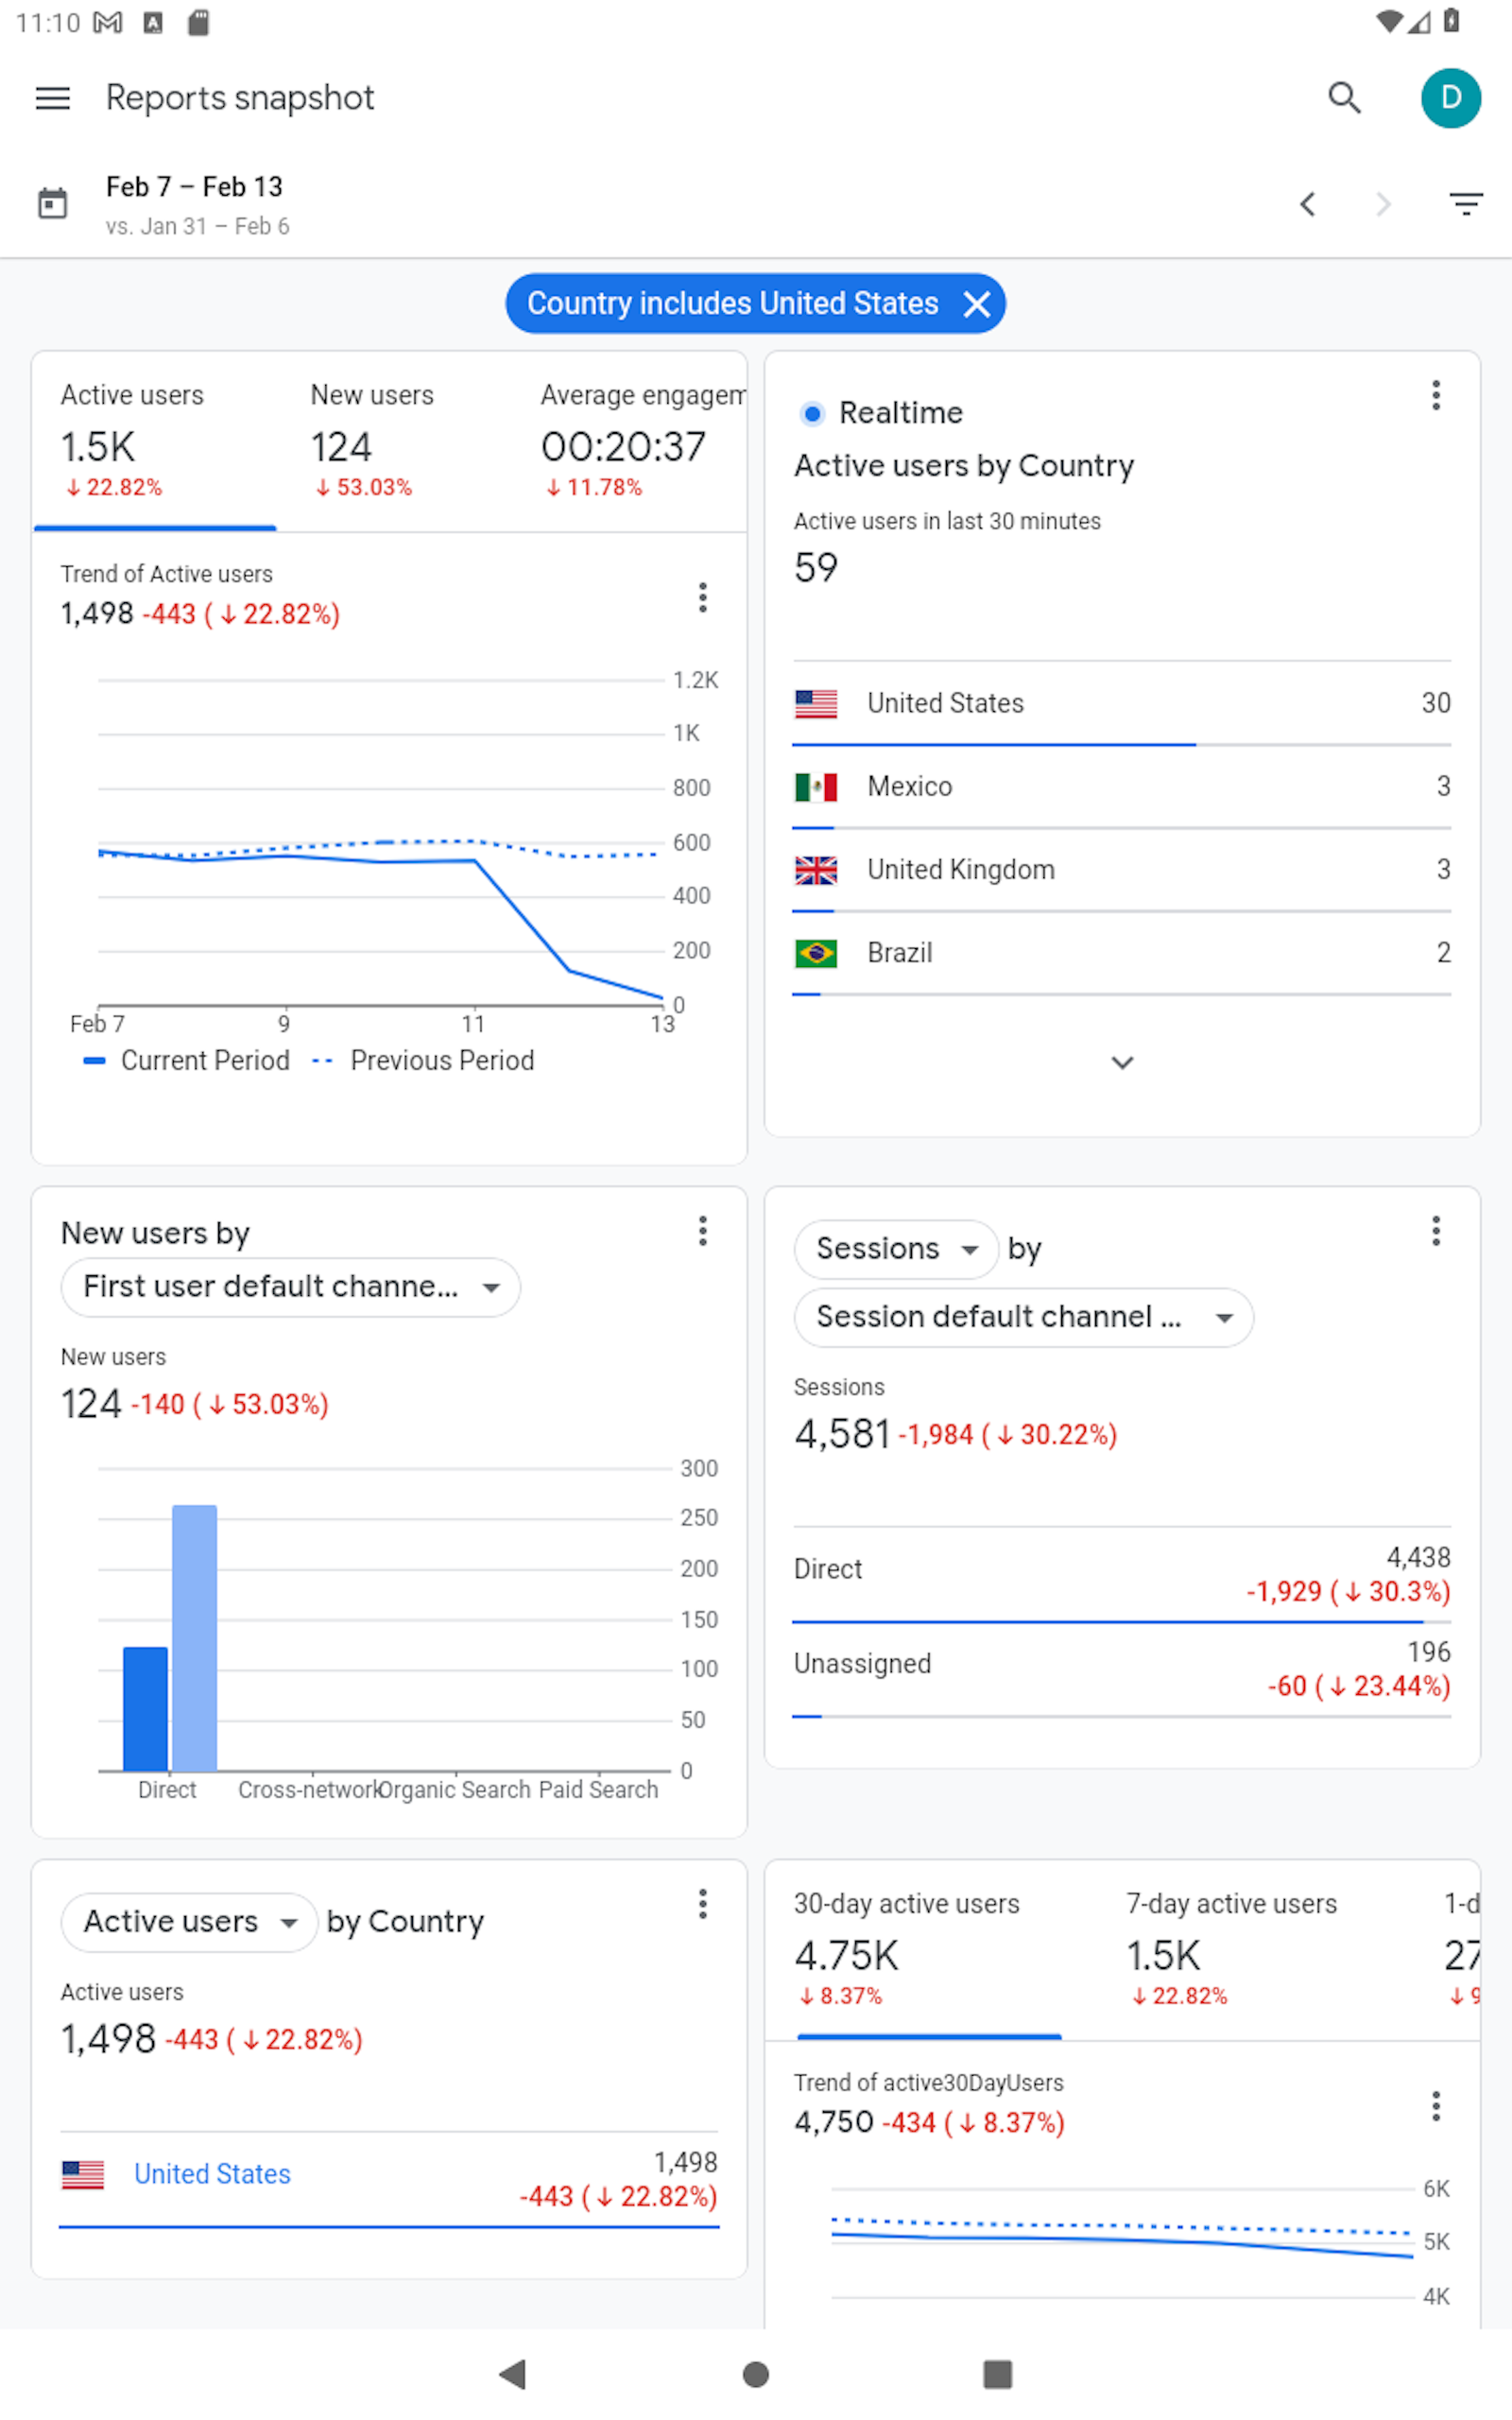This screenshot has width=1512, height=2420.
Task: Open the United States country link
Action: [x=211, y=2174]
